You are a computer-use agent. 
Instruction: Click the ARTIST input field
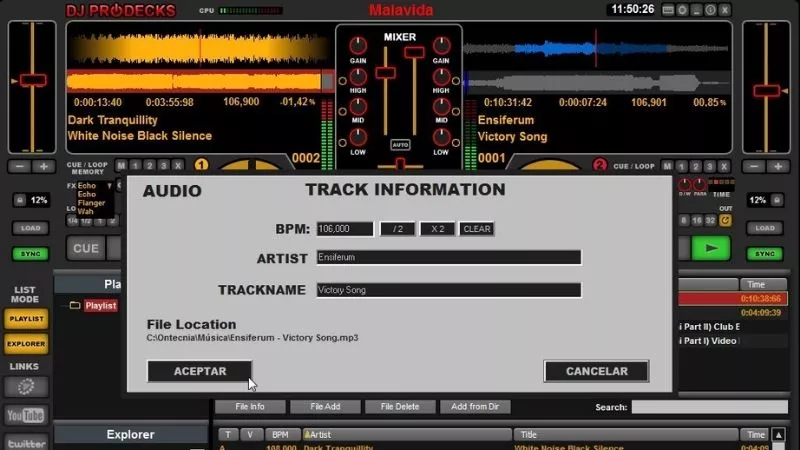(448, 257)
